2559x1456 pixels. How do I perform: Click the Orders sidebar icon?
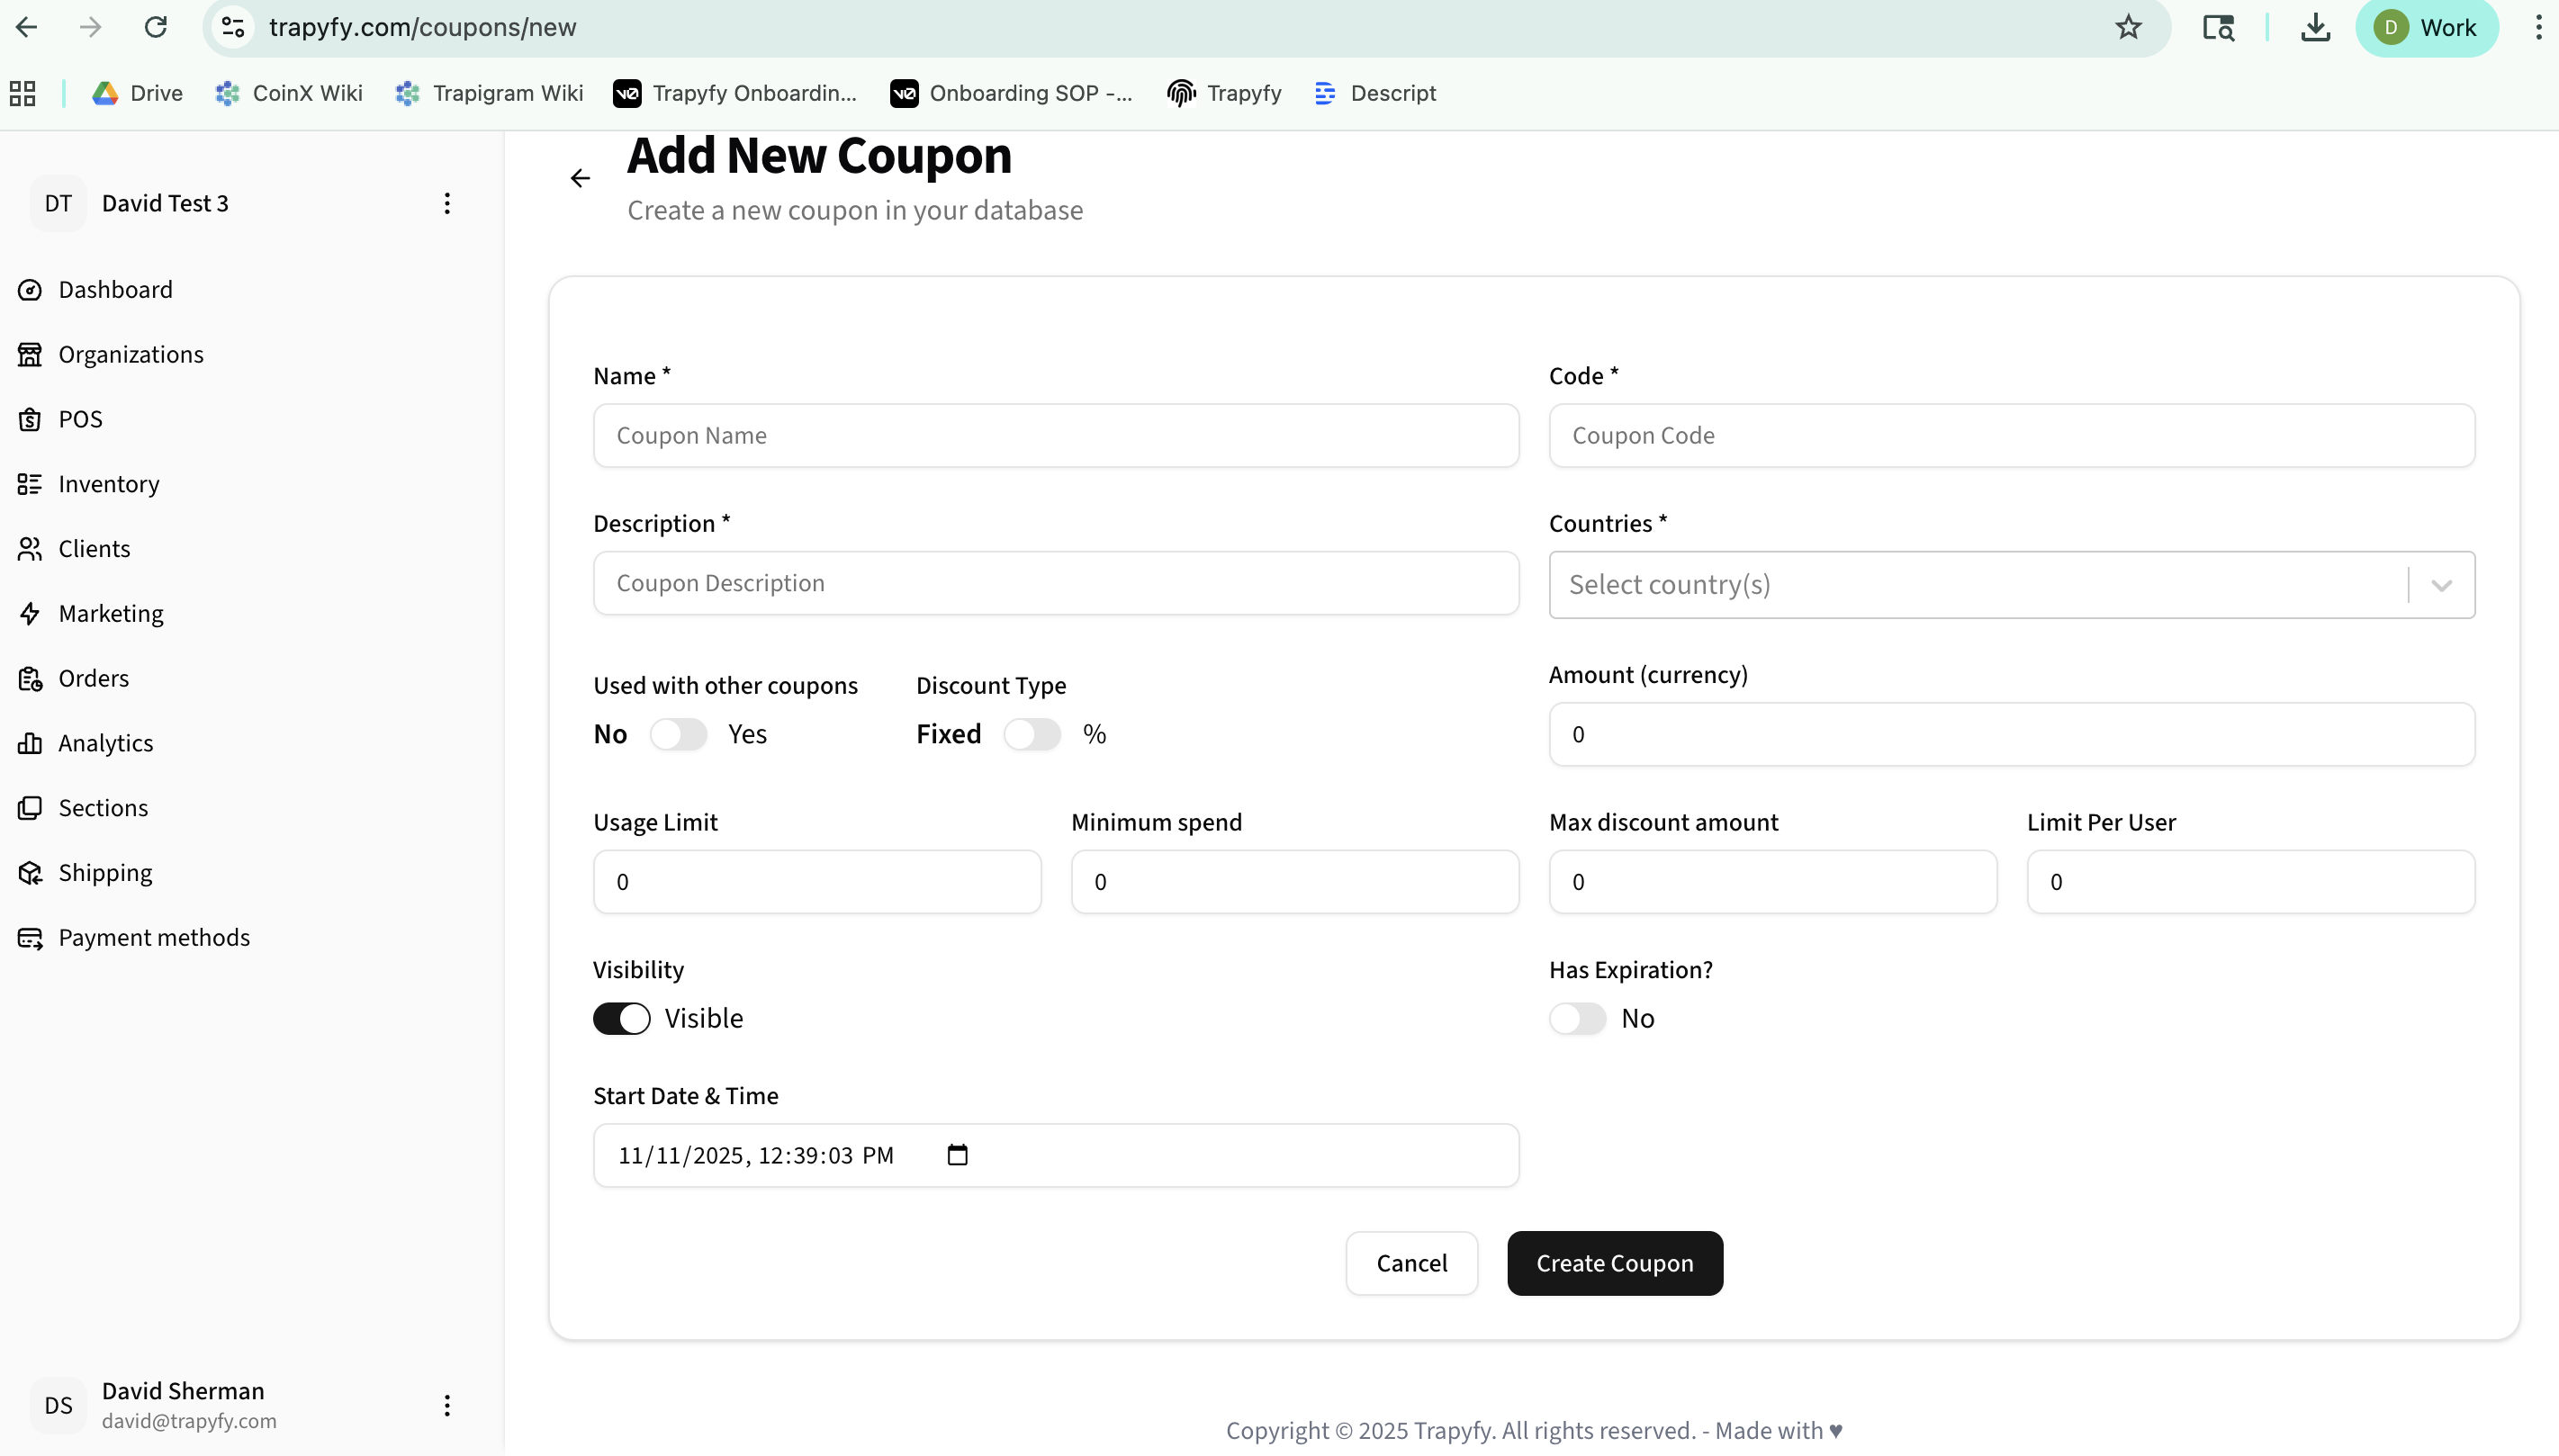(30, 678)
